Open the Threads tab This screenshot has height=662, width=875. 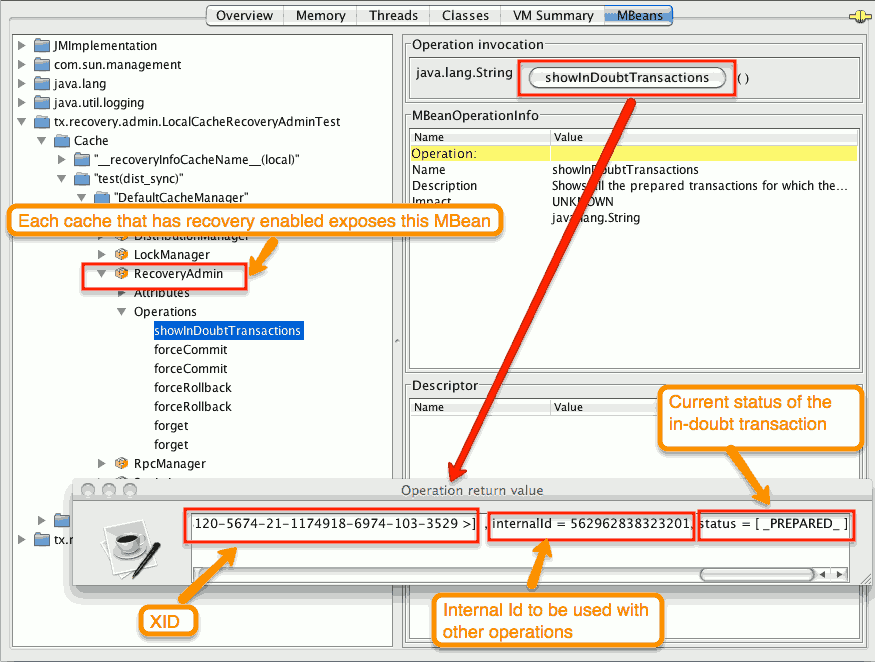[x=392, y=16]
